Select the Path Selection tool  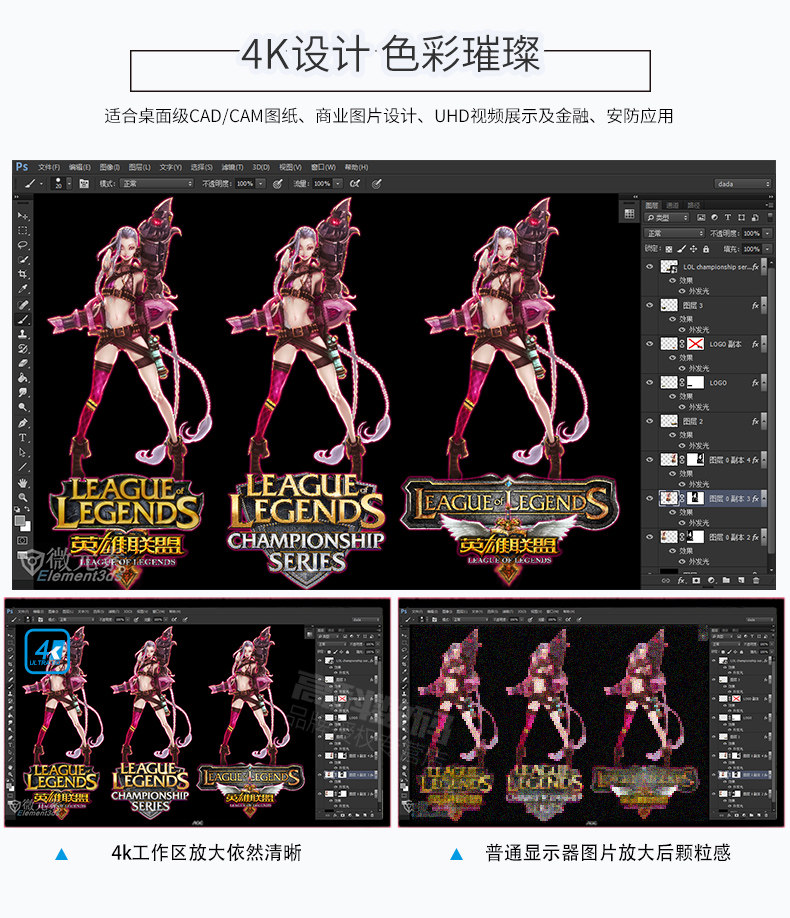point(22,452)
